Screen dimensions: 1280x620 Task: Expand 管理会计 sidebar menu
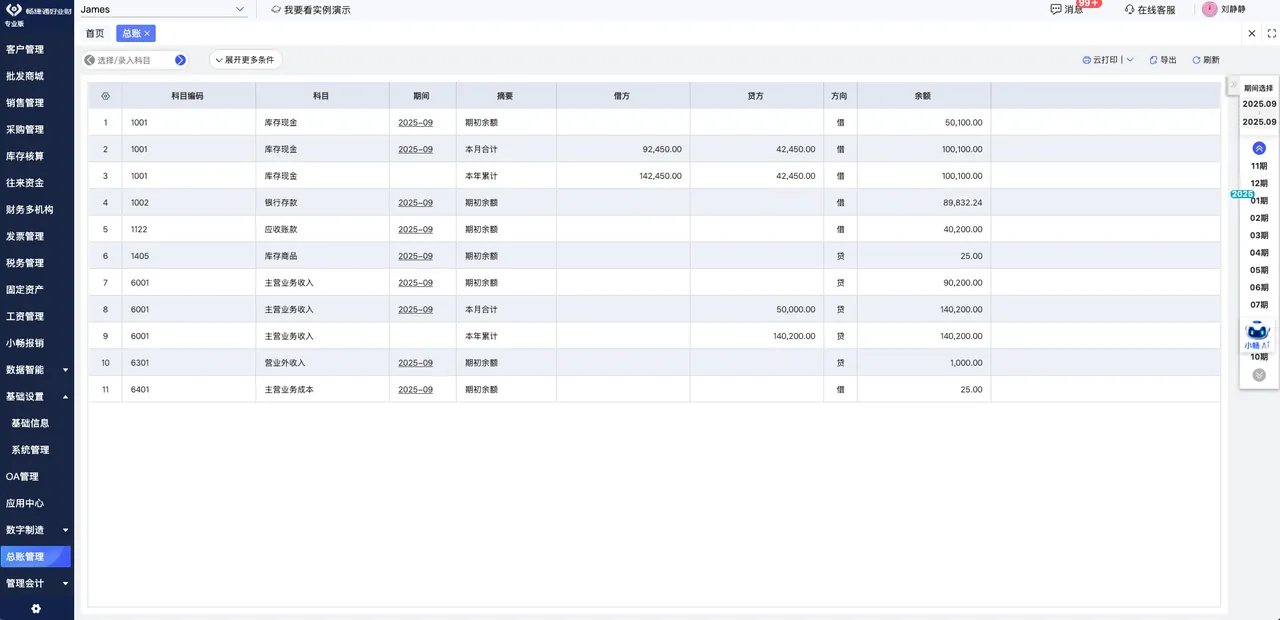coord(65,583)
